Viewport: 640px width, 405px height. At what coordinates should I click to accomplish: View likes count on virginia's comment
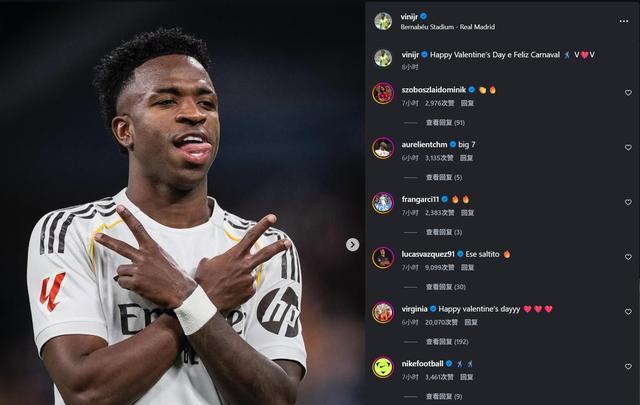click(441, 322)
